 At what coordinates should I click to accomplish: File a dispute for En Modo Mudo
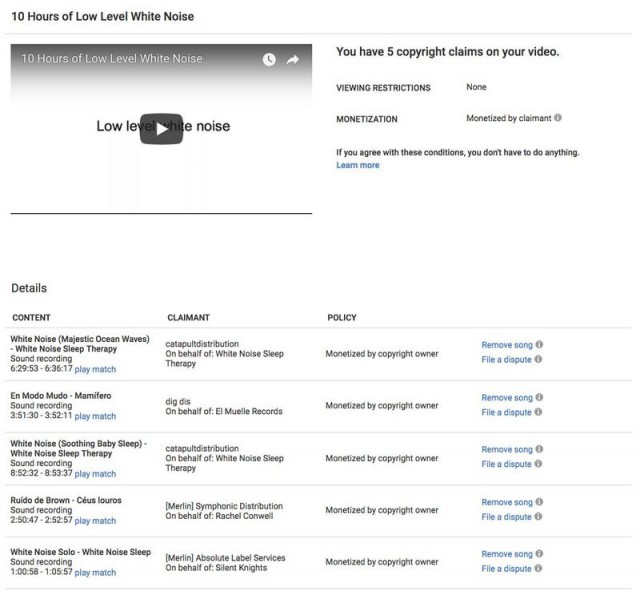coord(506,412)
